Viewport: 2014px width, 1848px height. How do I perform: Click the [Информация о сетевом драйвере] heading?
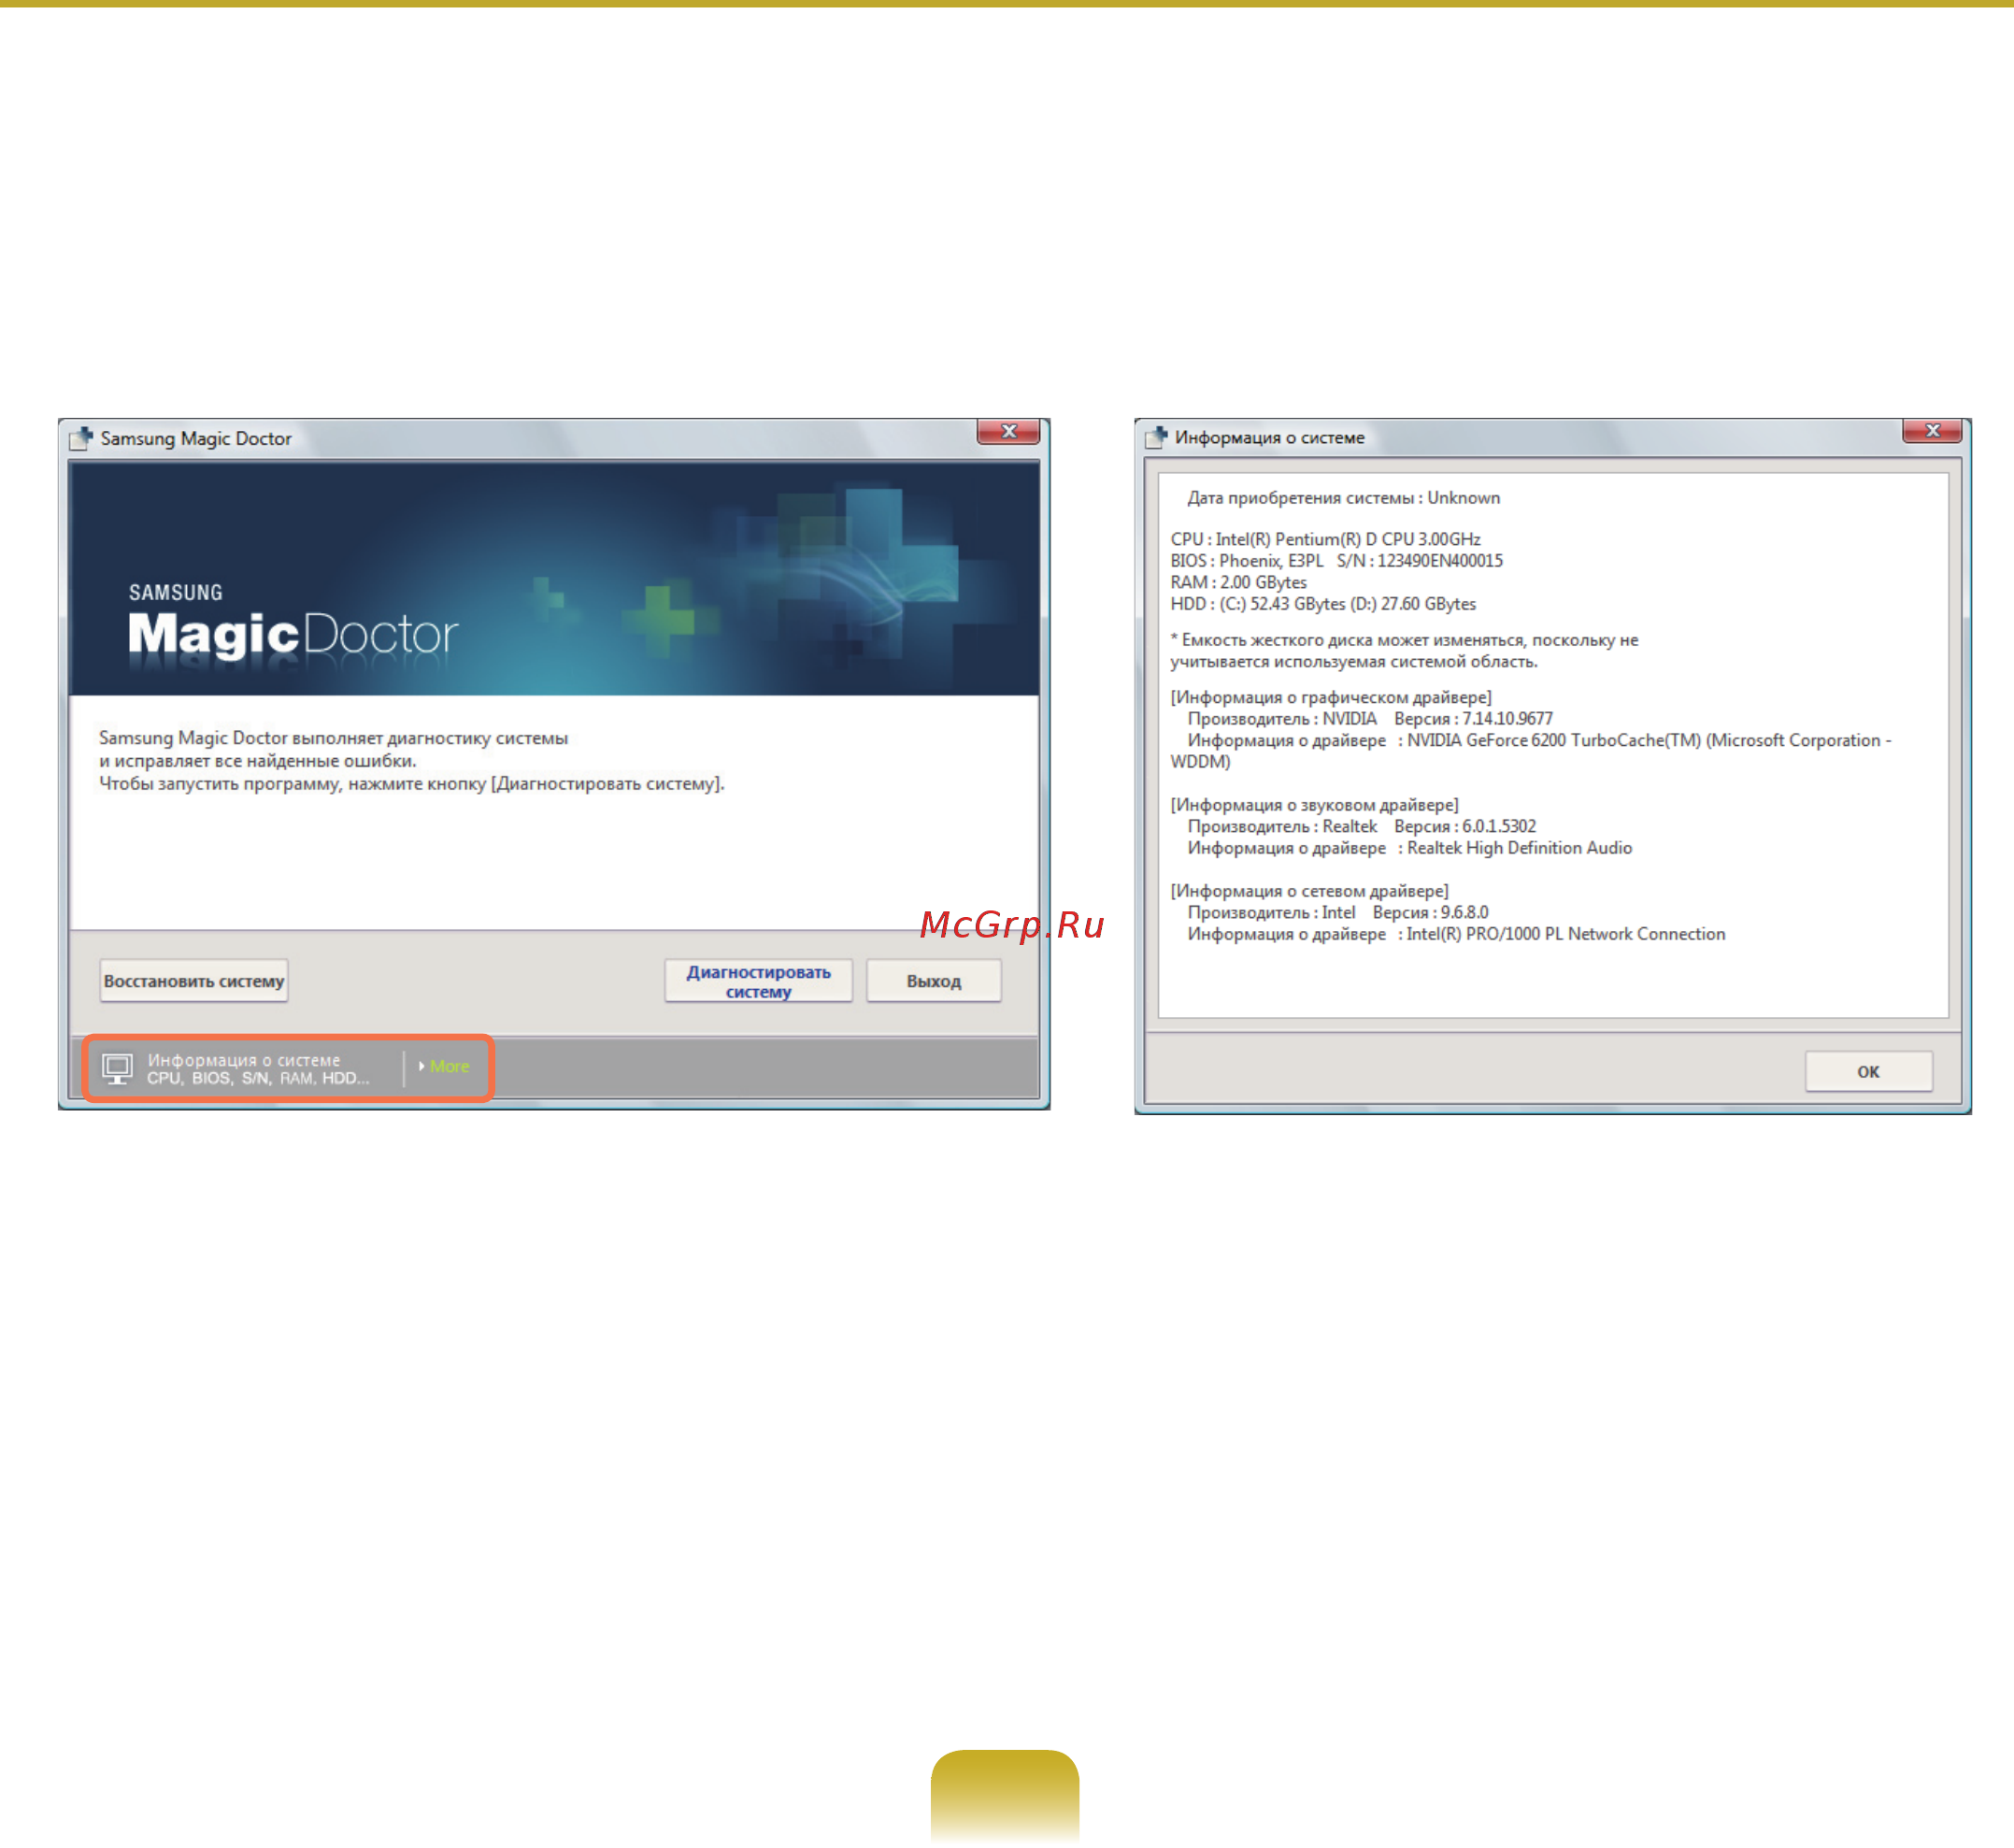tap(1309, 891)
